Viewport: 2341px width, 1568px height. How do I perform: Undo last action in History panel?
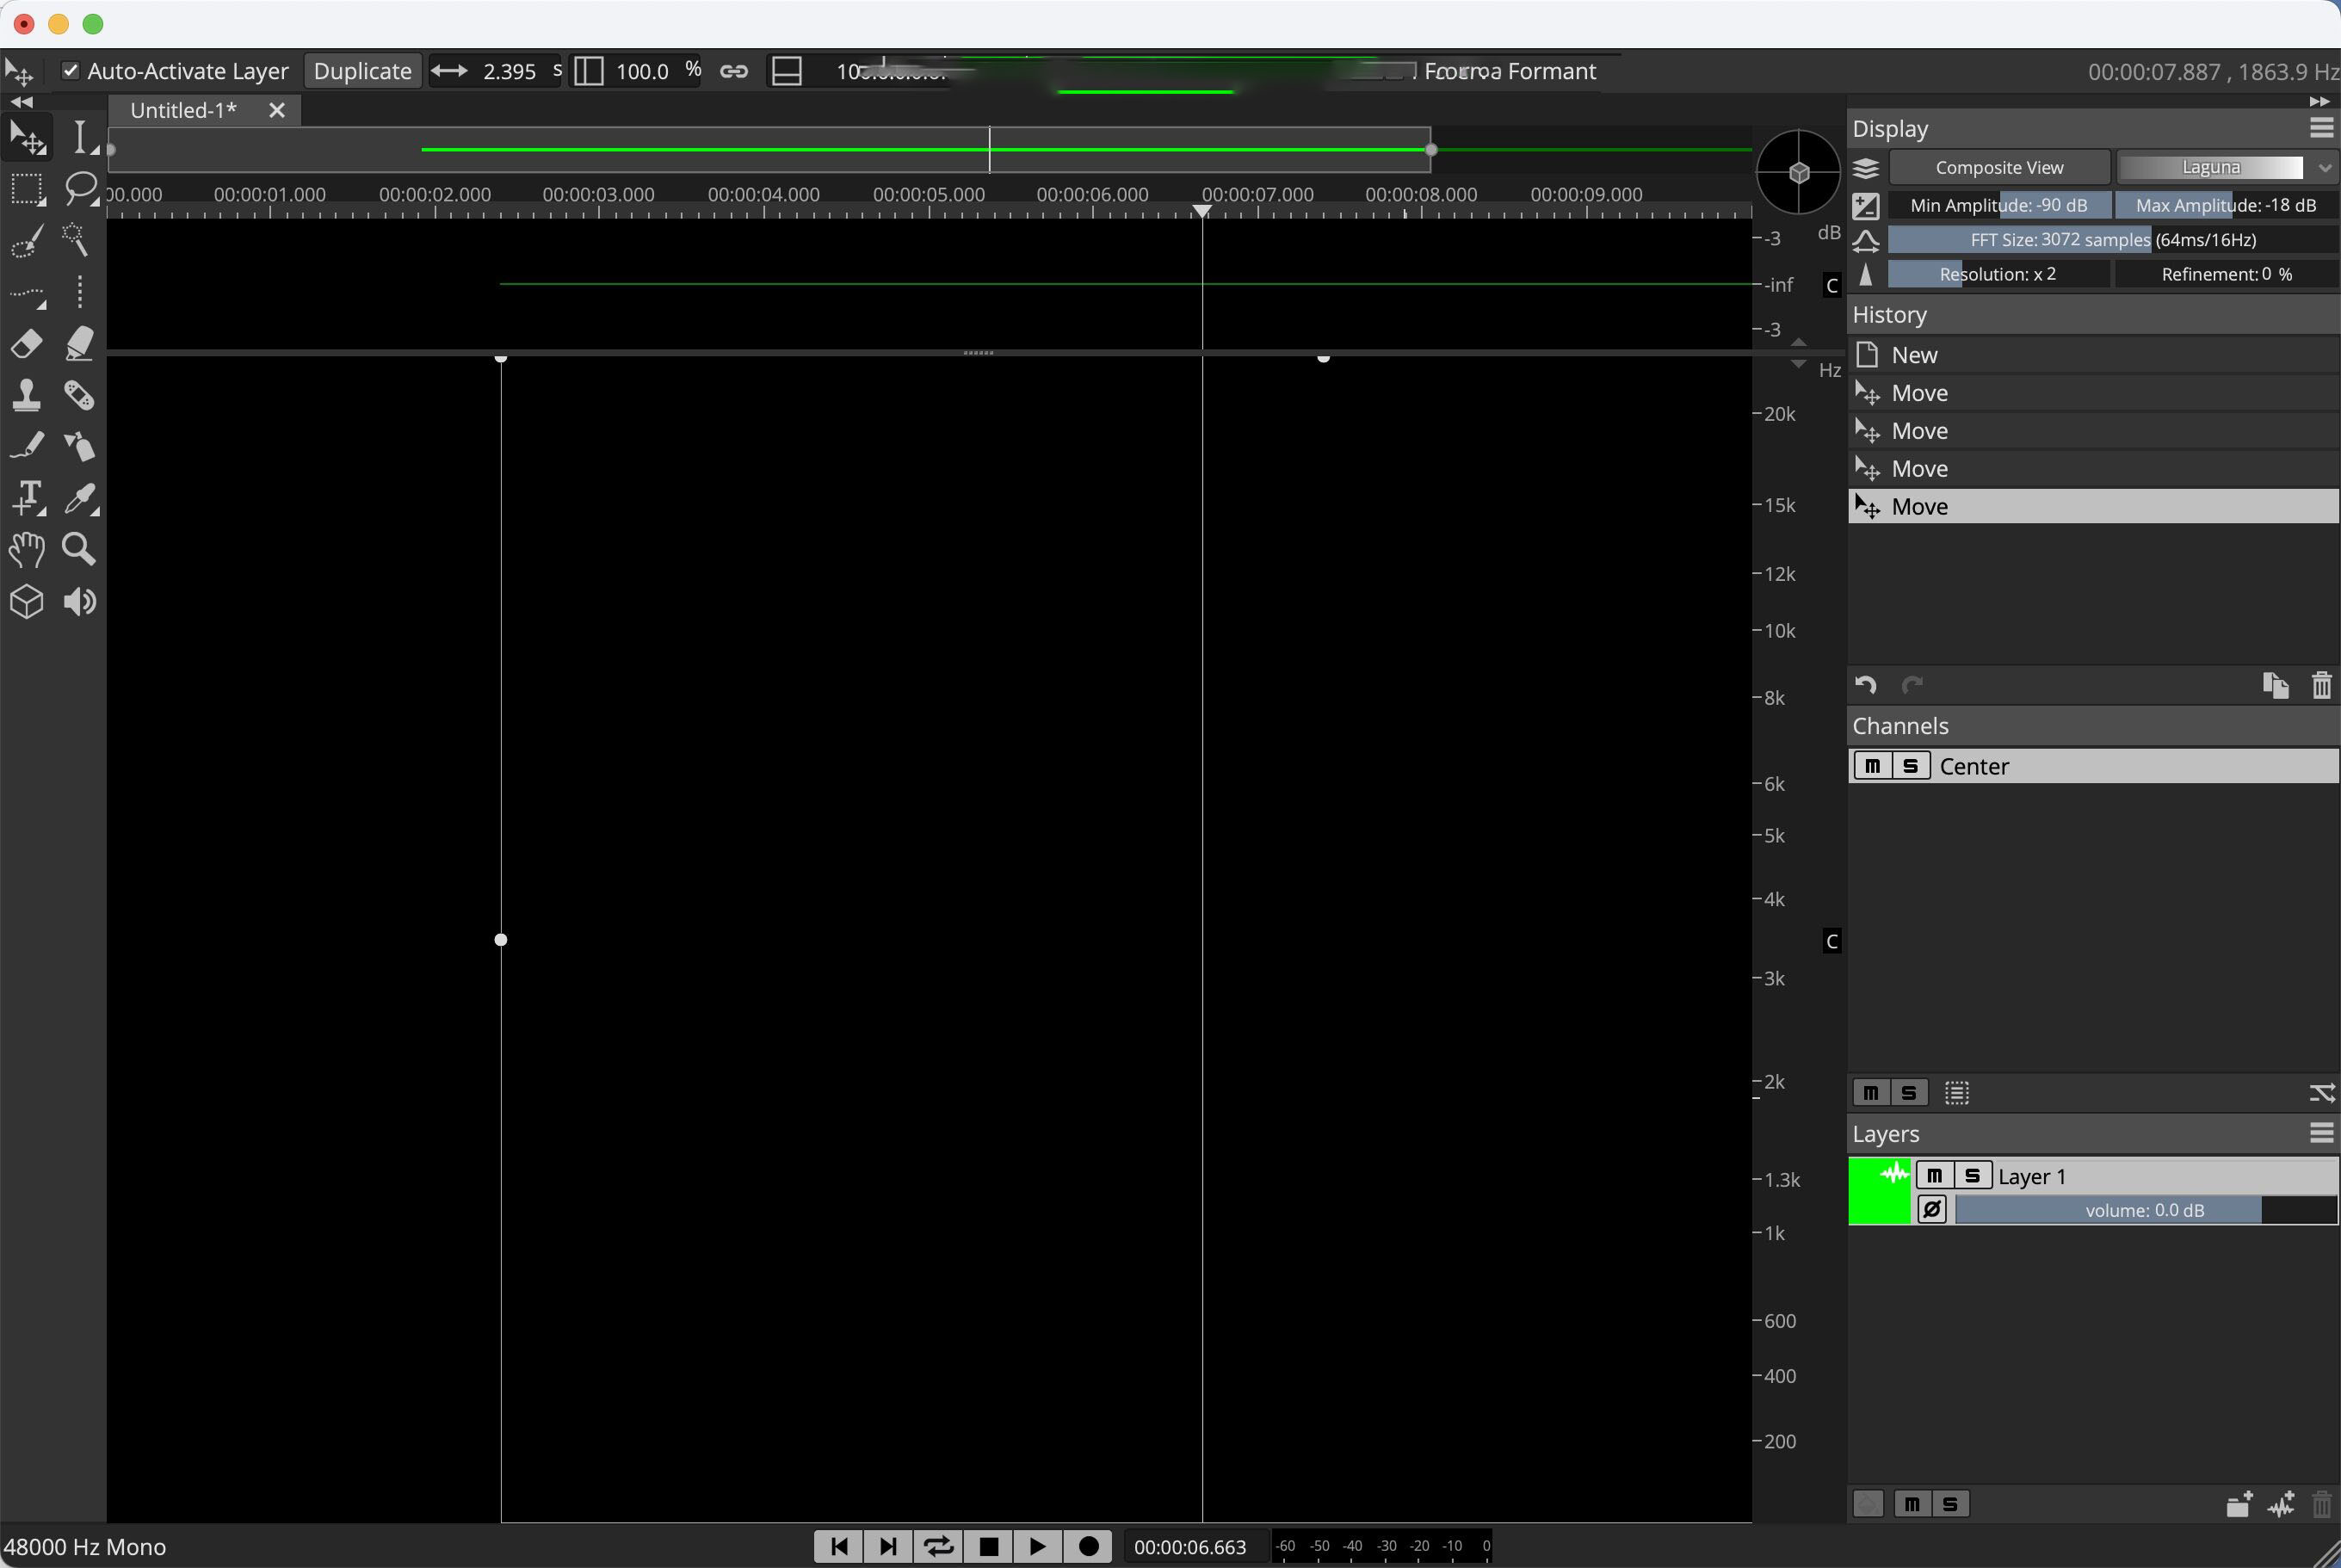(x=1866, y=685)
